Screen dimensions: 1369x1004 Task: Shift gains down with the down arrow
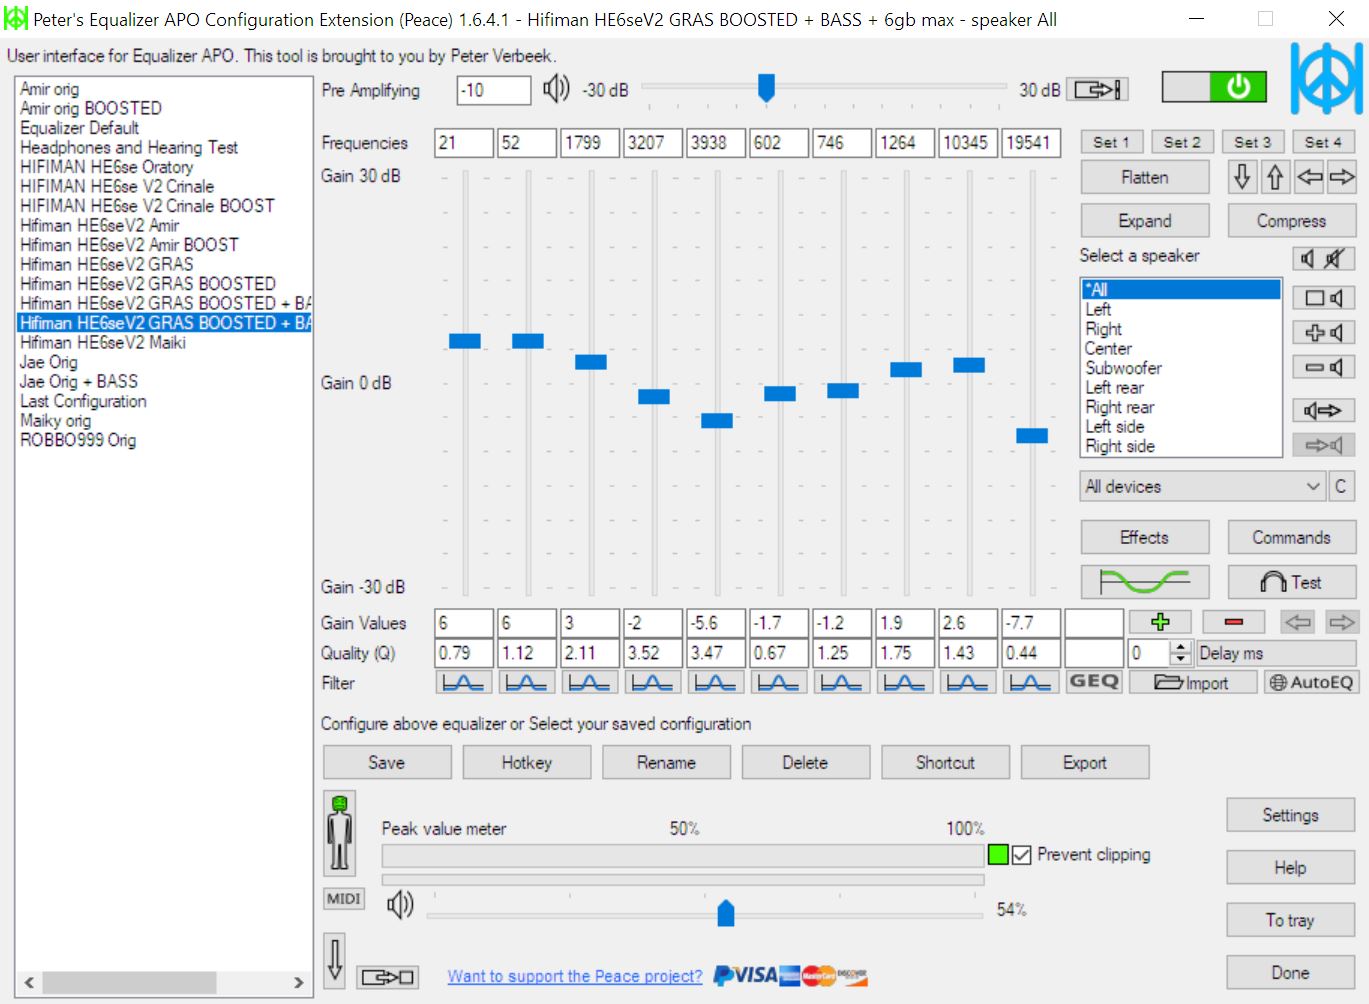coord(1242,178)
